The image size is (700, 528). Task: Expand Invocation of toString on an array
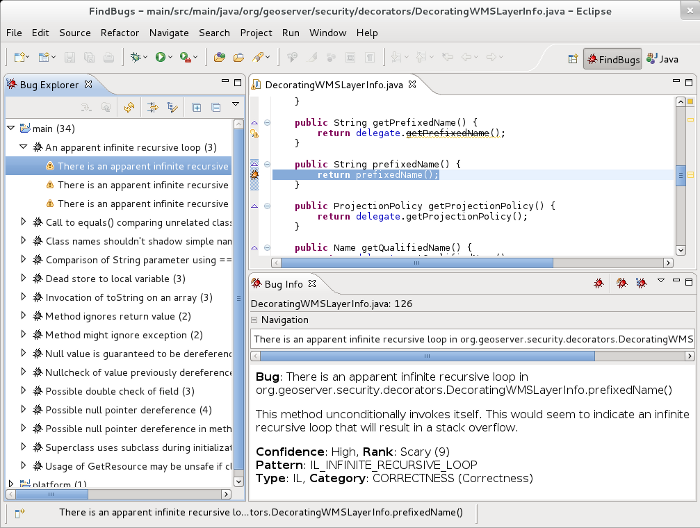coord(24,296)
